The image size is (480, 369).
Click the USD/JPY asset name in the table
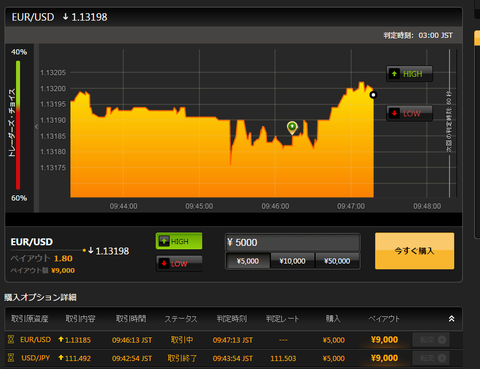click(x=35, y=358)
